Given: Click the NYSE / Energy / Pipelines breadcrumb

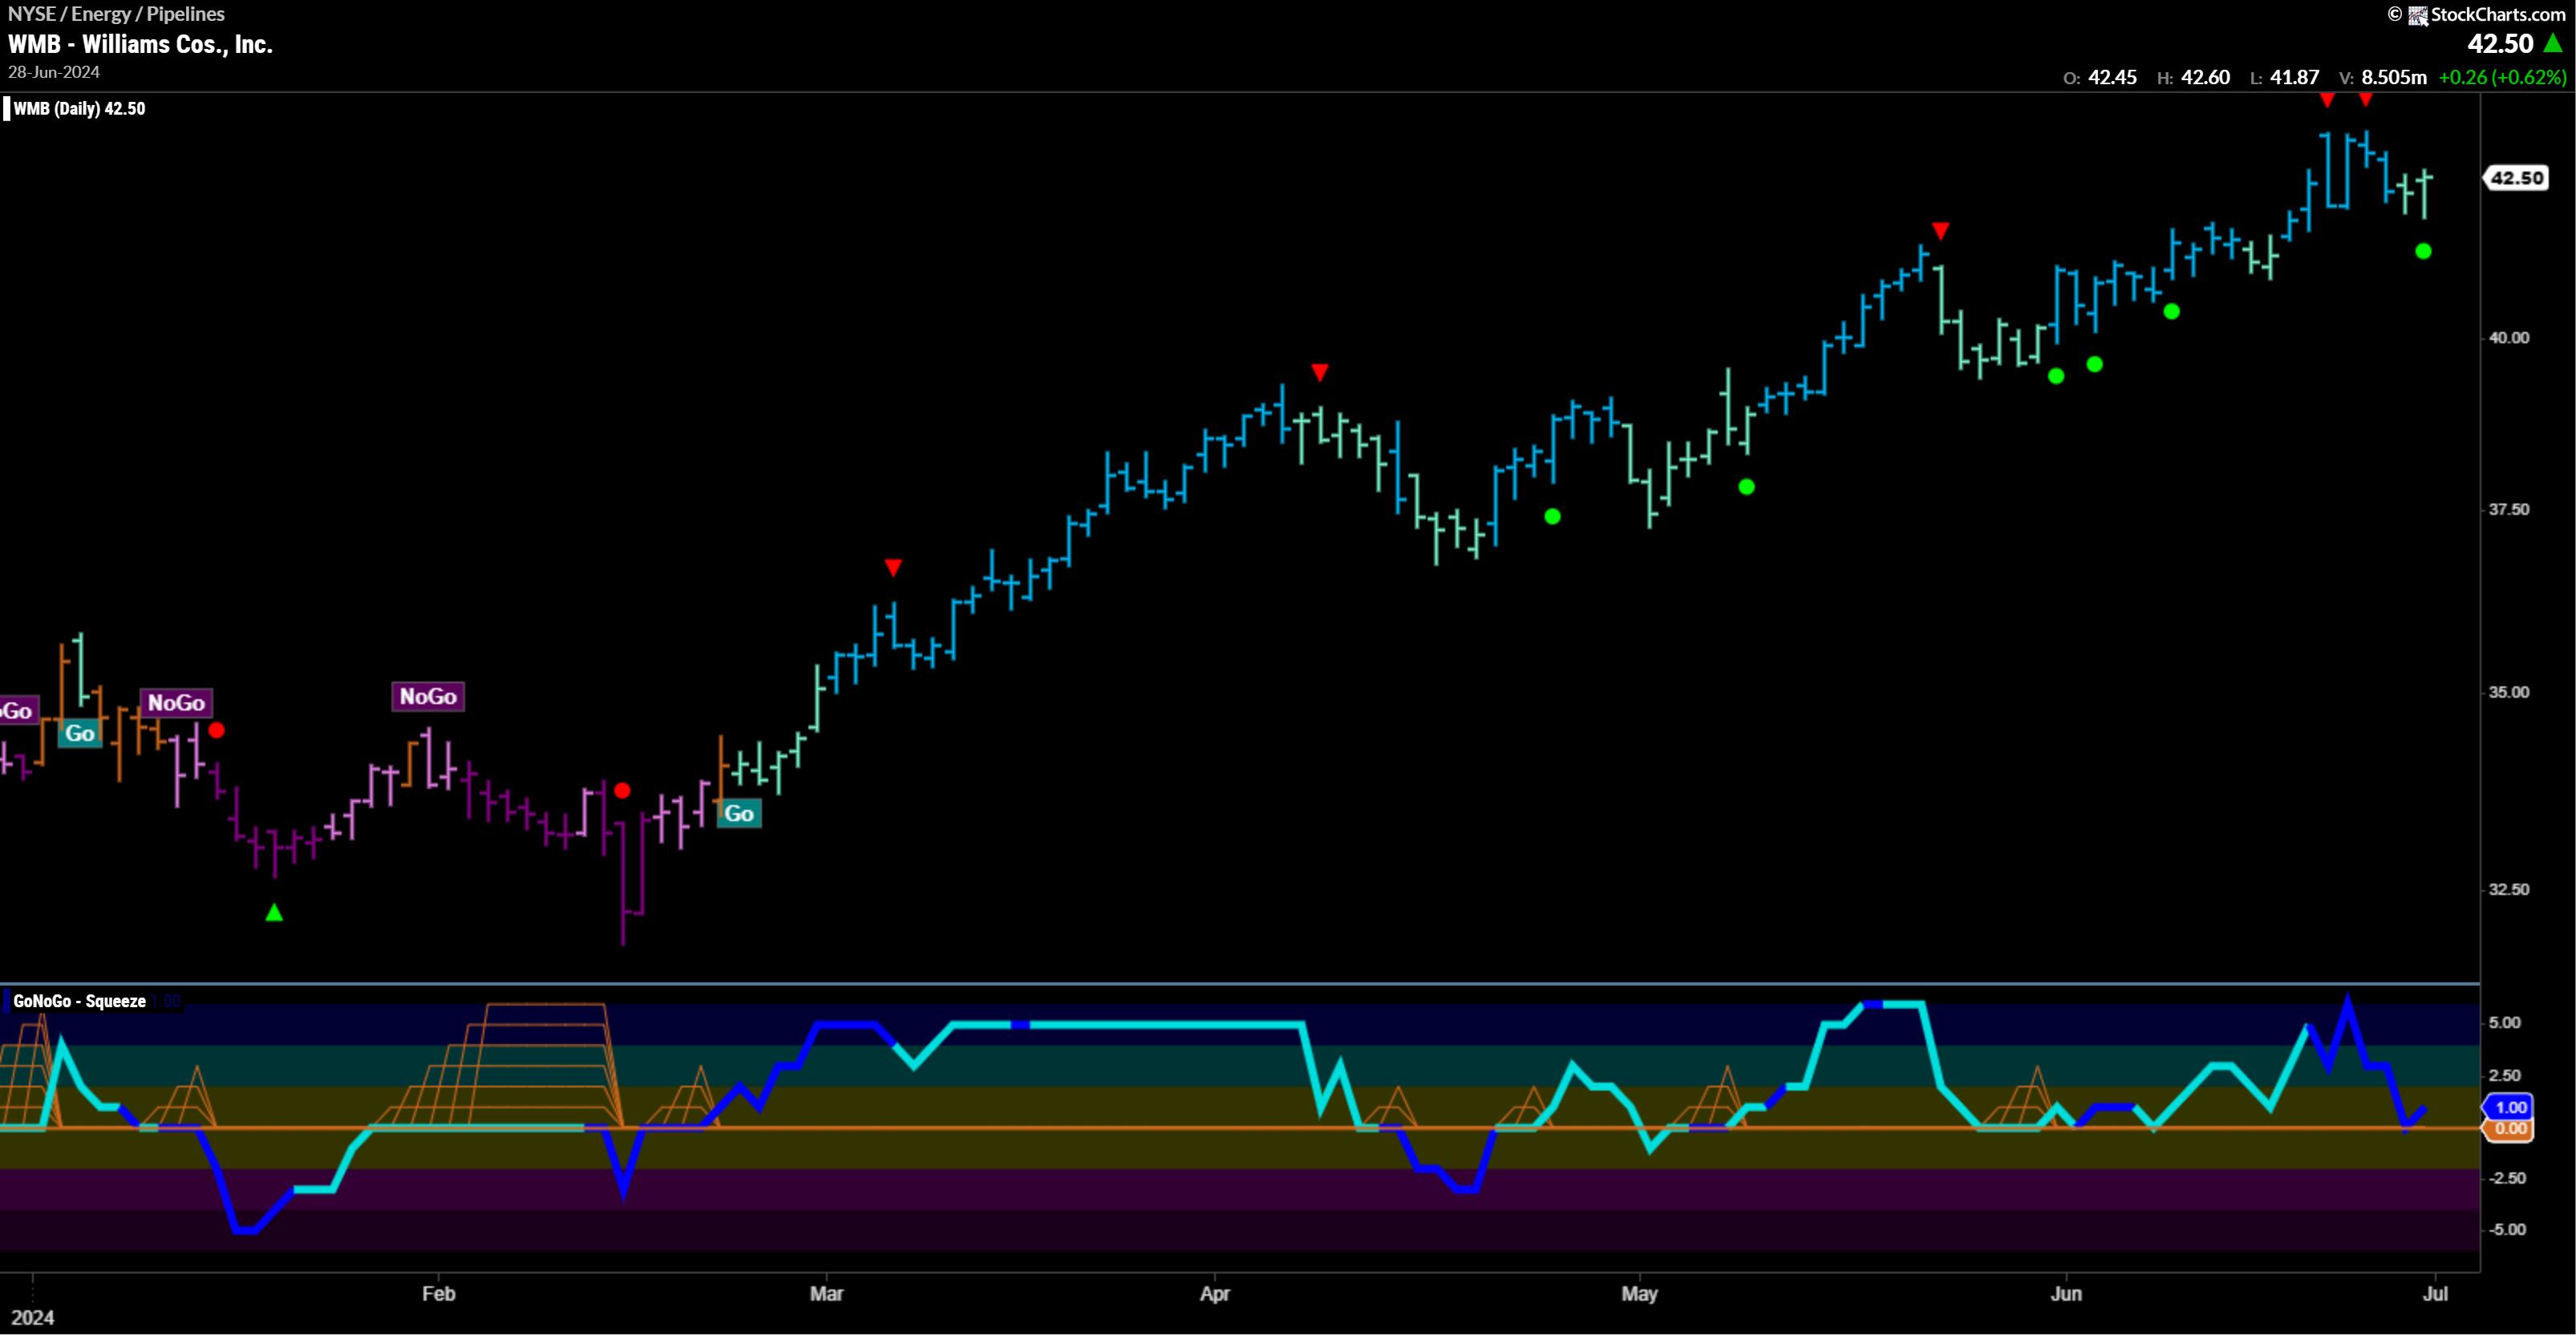Looking at the screenshot, I should coord(117,14).
